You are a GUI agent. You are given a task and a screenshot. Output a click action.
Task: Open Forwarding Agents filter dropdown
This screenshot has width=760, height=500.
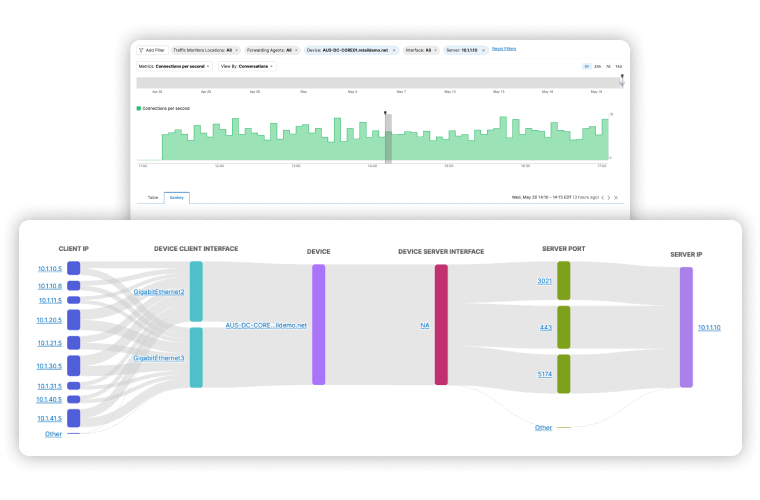click(x=272, y=50)
